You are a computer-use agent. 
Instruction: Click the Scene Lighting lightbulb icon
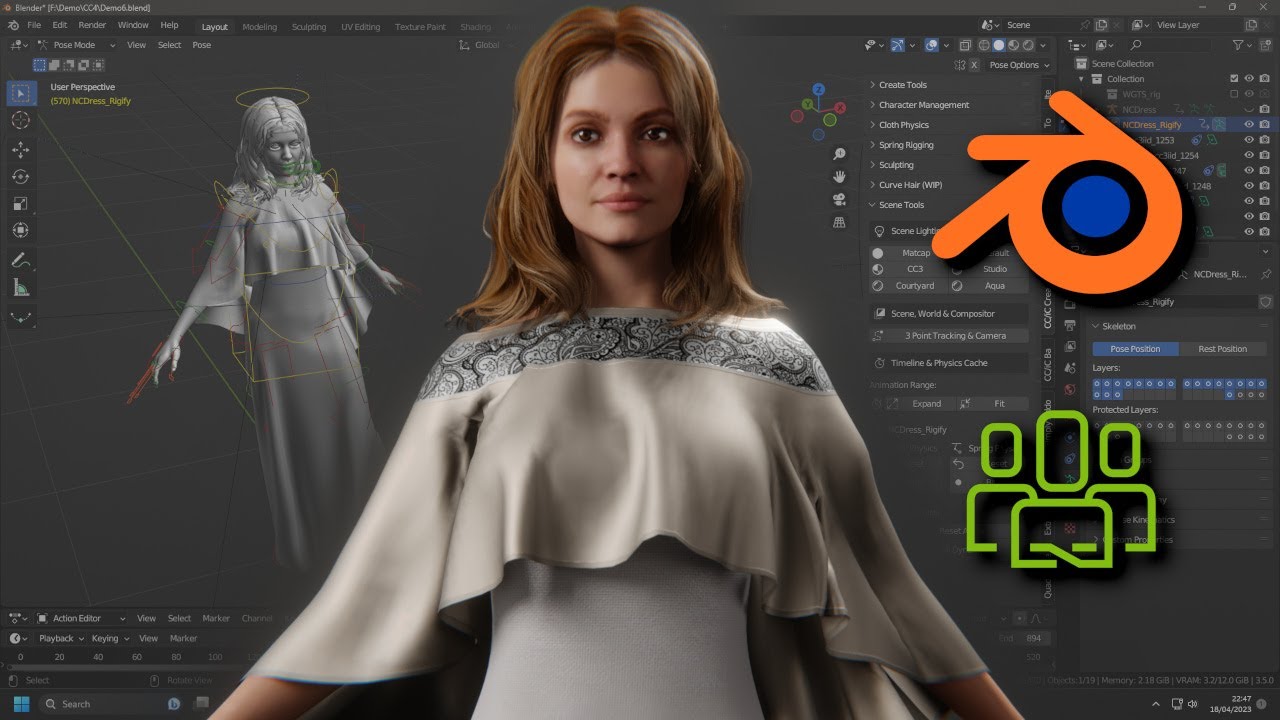pyautogui.click(x=879, y=231)
